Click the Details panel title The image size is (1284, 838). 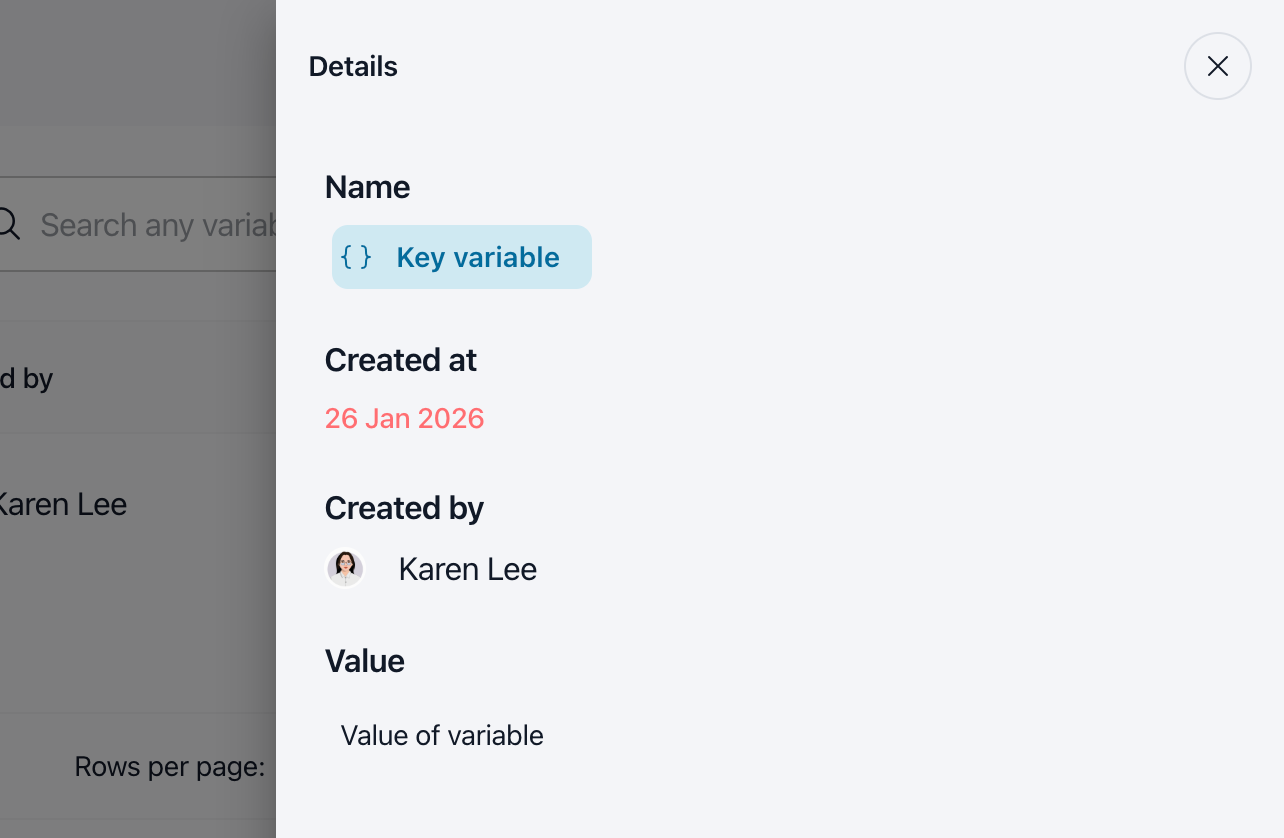pyautogui.click(x=353, y=66)
